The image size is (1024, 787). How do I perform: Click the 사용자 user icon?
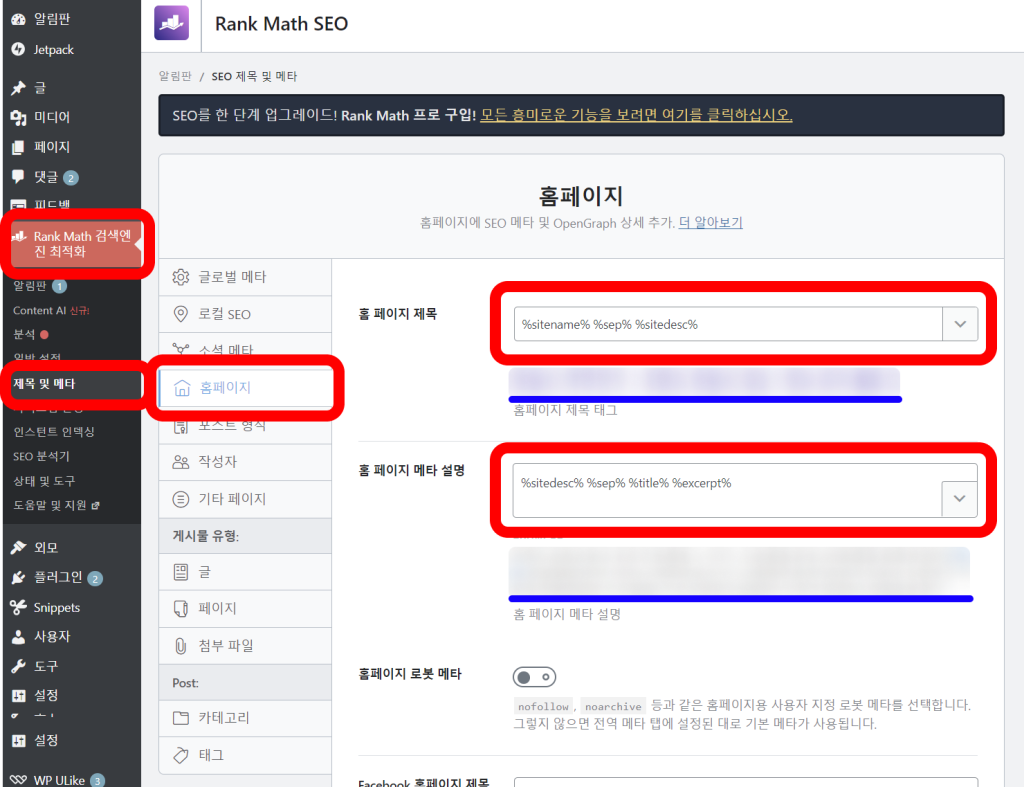tap(18, 637)
